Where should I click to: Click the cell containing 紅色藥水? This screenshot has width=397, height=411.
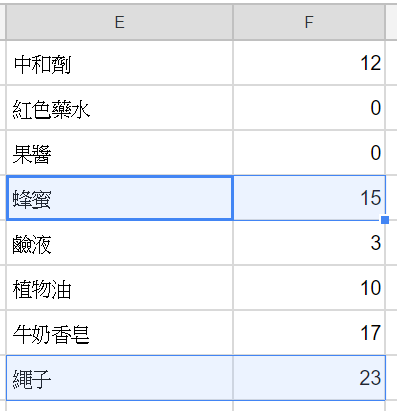pos(120,108)
